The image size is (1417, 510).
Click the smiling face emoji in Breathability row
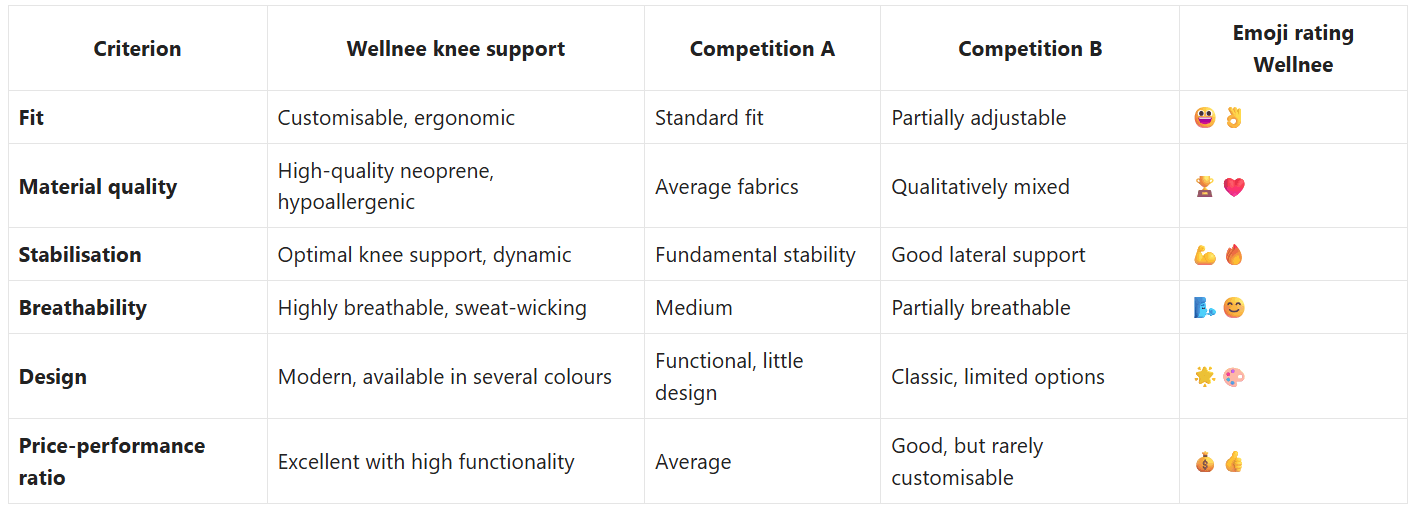[1234, 308]
